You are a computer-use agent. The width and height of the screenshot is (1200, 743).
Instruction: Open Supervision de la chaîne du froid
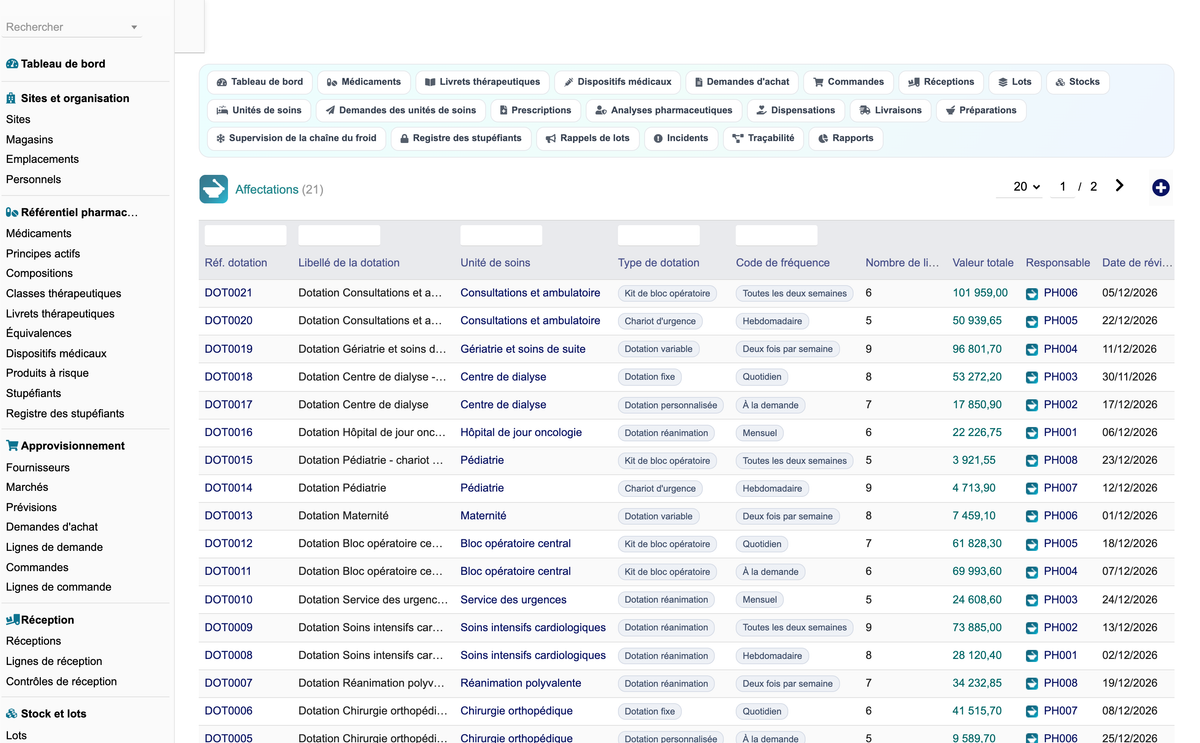296,138
